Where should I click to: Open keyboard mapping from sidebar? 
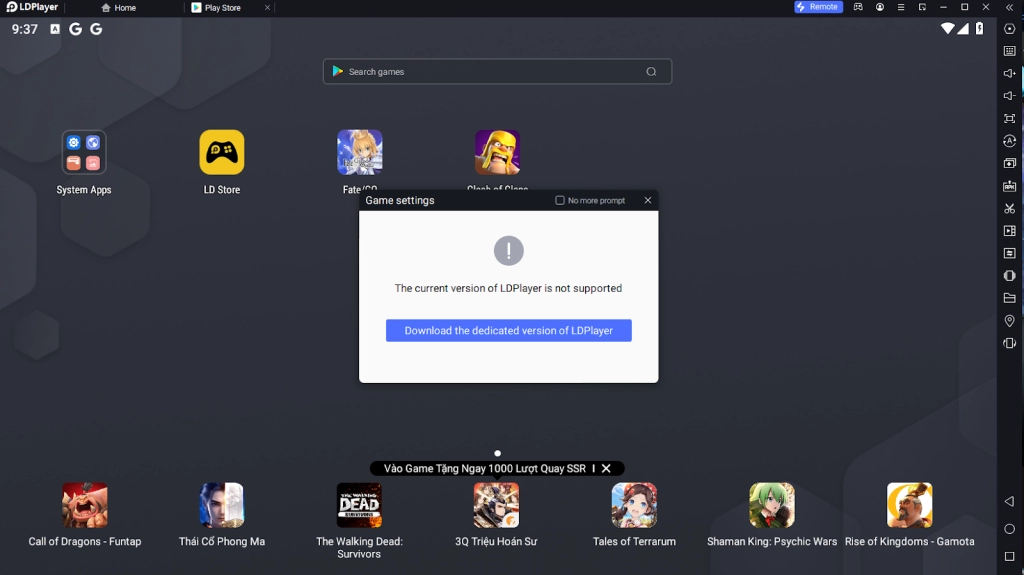(x=1010, y=51)
